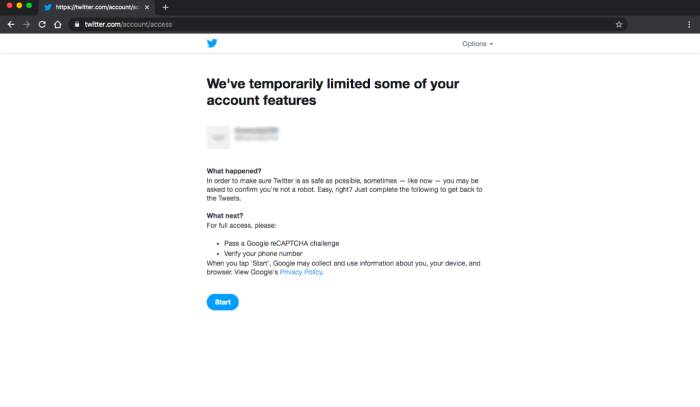This screenshot has width=700, height=407.
Task: Open the Chrome three-dot menu
Action: 689,24
